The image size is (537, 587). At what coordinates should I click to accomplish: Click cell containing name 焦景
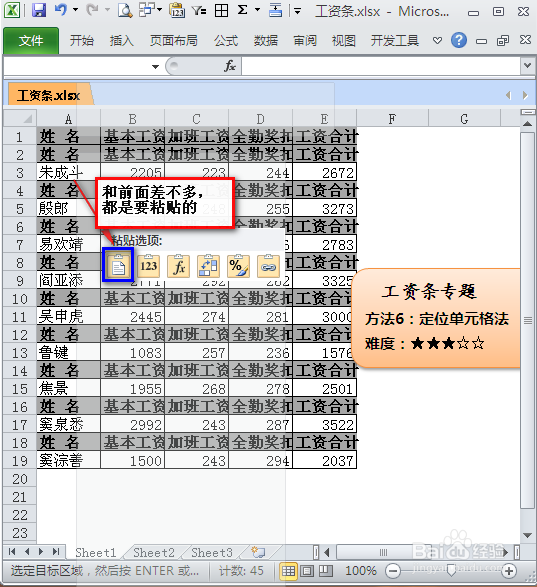tap(69, 388)
